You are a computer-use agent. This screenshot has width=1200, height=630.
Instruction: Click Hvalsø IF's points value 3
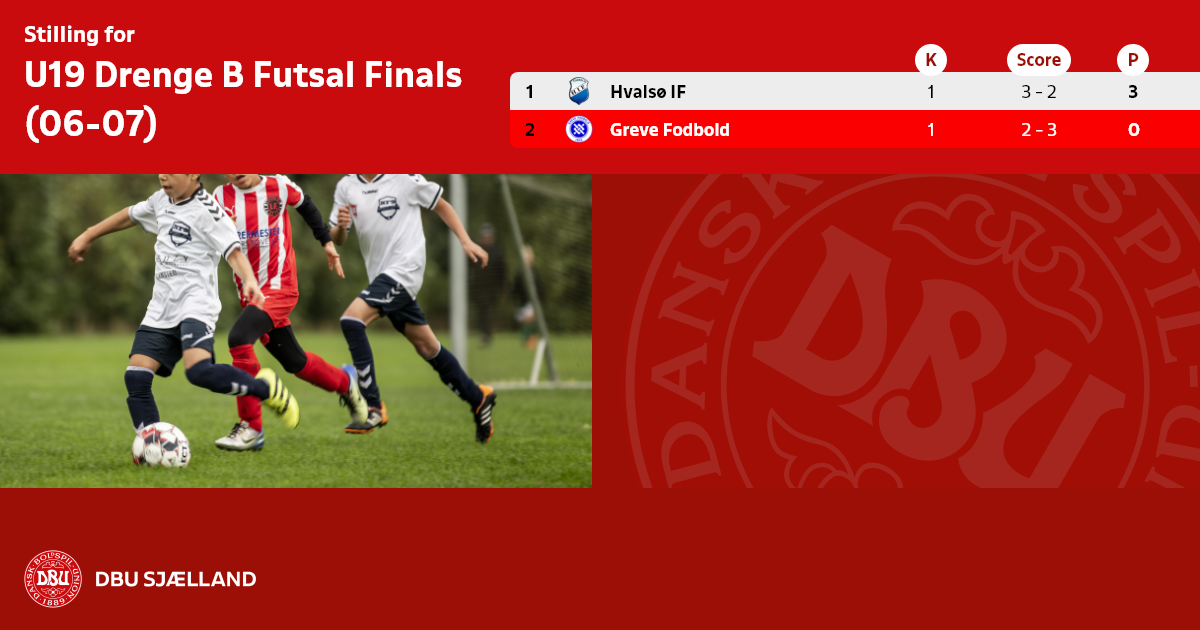click(1133, 92)
